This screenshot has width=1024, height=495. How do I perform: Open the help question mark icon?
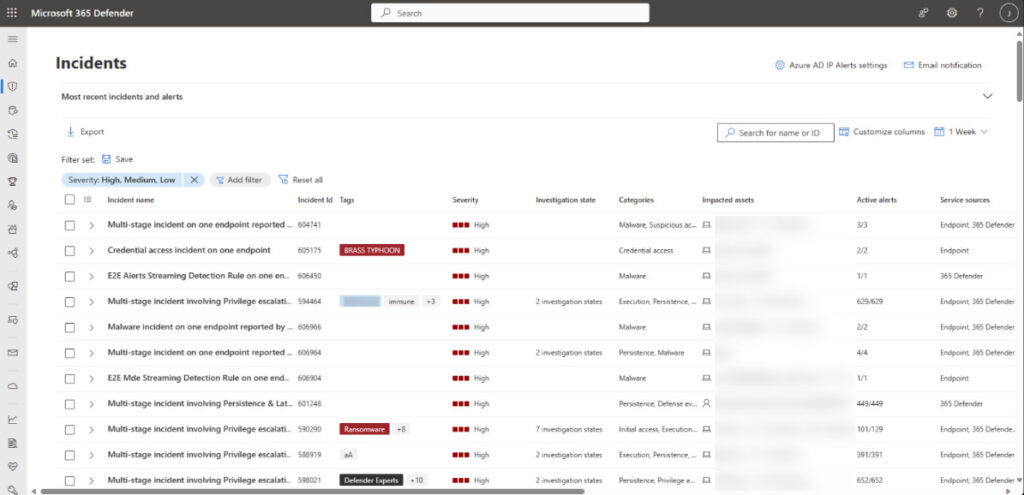979,13
